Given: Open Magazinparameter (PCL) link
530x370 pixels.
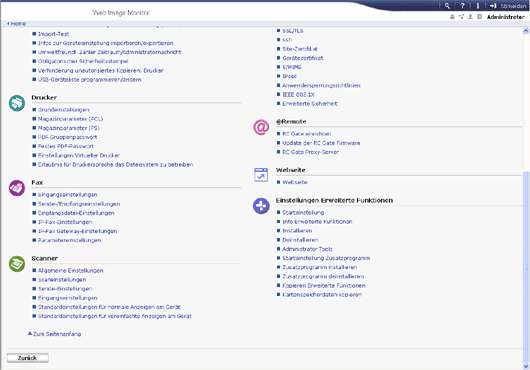Looking at the screenshot, I should click(x=70, y=119).
